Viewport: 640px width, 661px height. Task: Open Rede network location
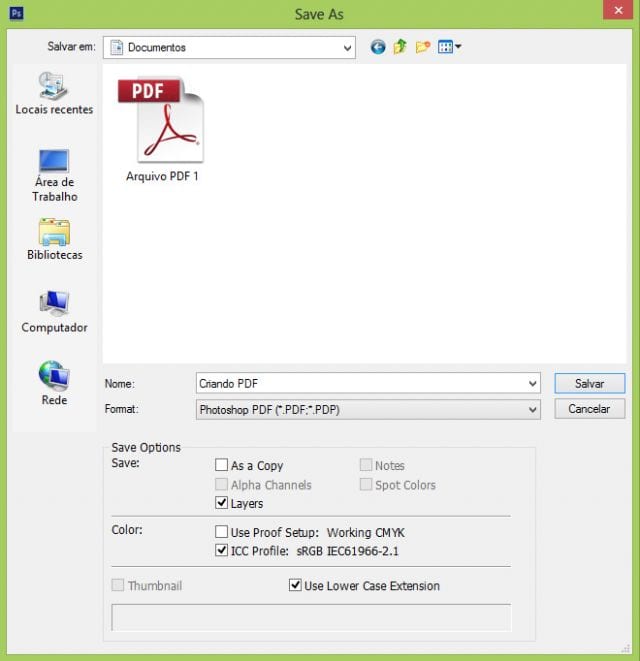pos(54,383)
